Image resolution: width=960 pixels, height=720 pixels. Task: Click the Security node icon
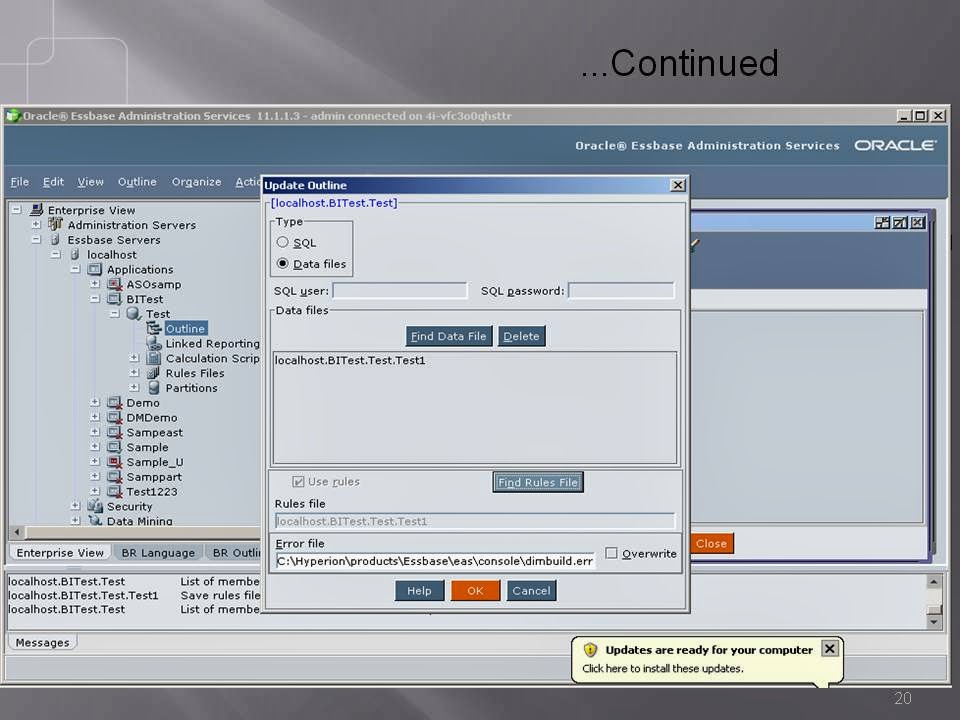pos(94,506)
